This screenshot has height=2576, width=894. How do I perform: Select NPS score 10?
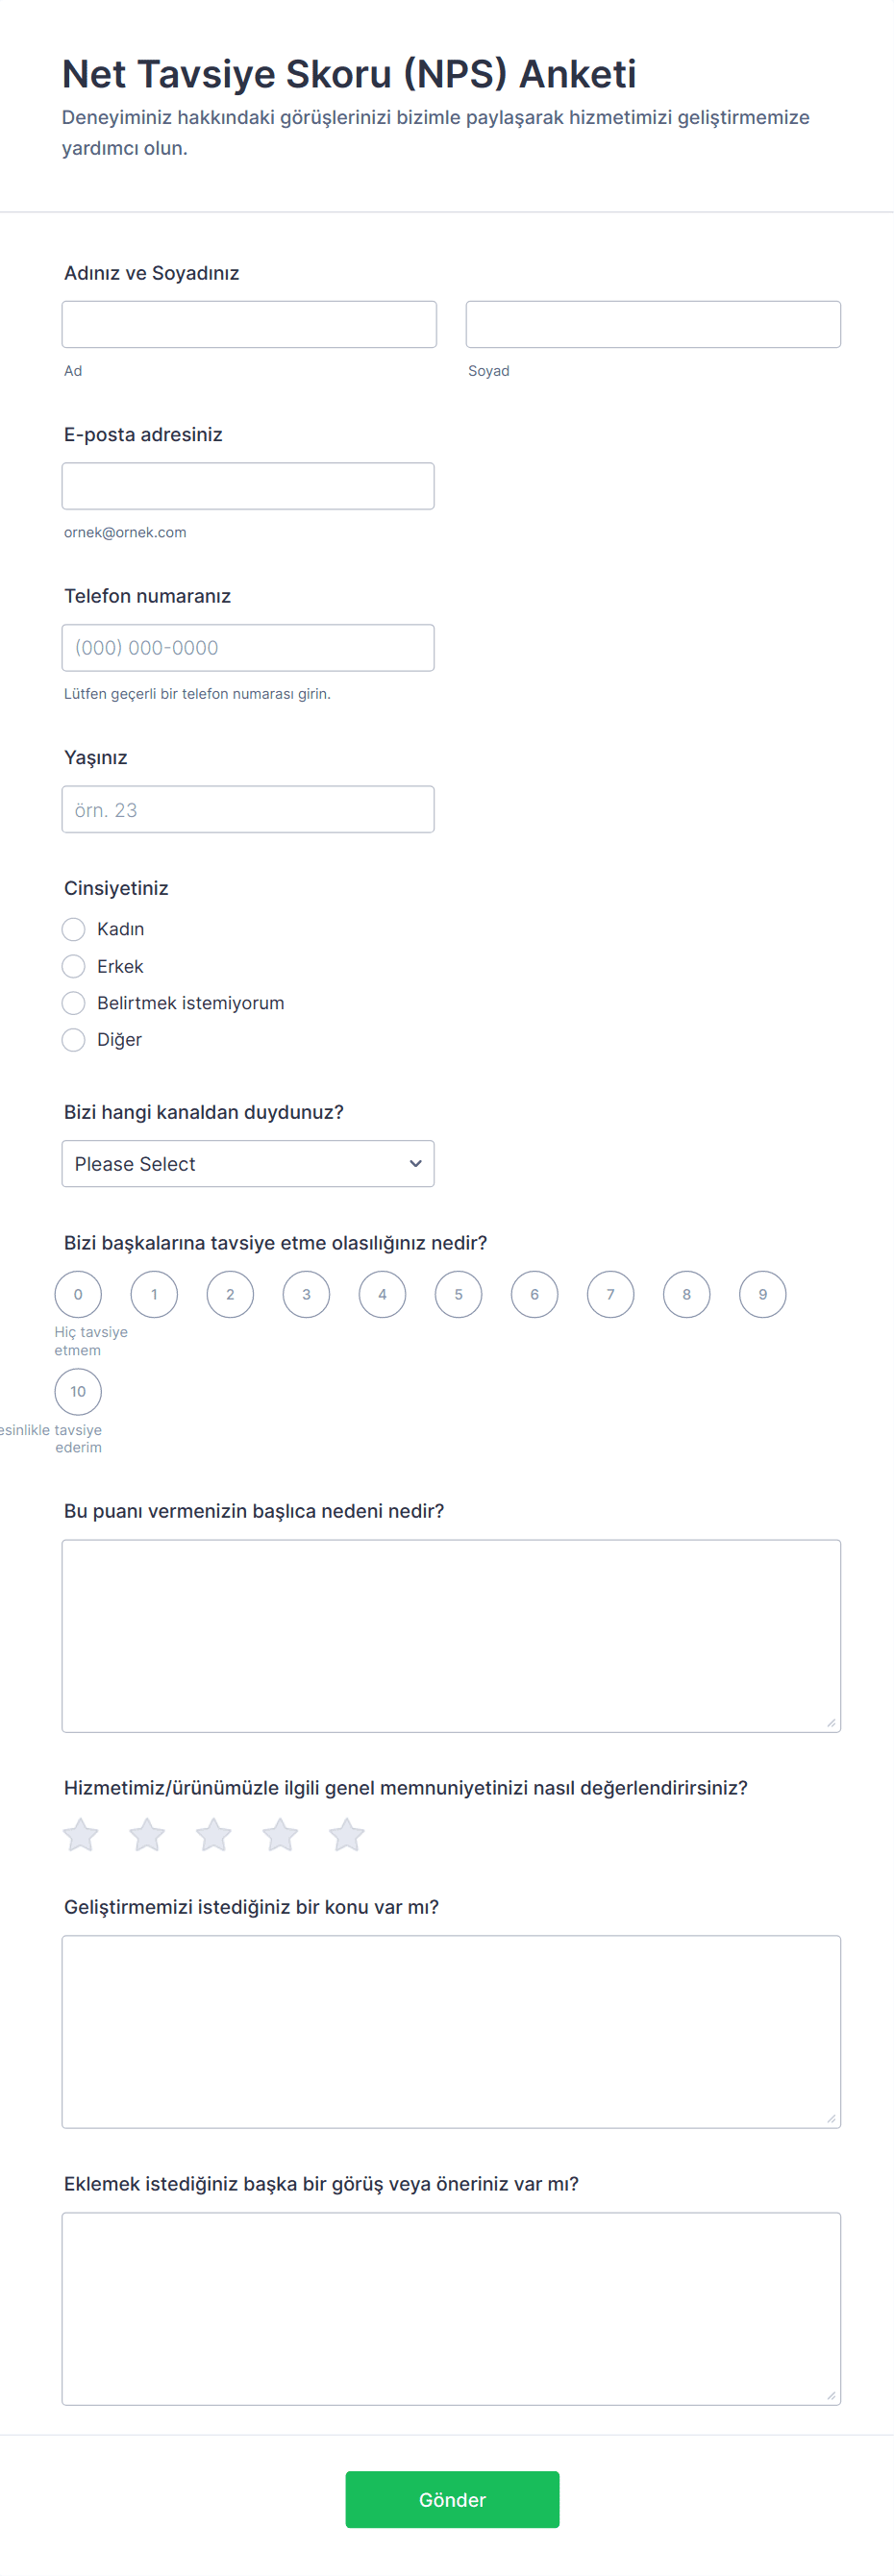click(x=78, y=1391)
